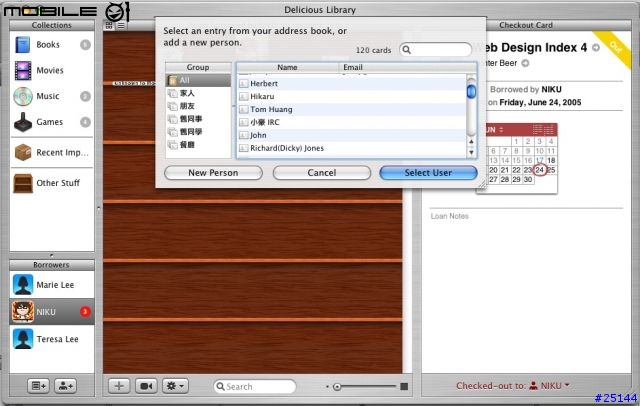Click the address book search field
640x406 pixels.
click(435, 50)
